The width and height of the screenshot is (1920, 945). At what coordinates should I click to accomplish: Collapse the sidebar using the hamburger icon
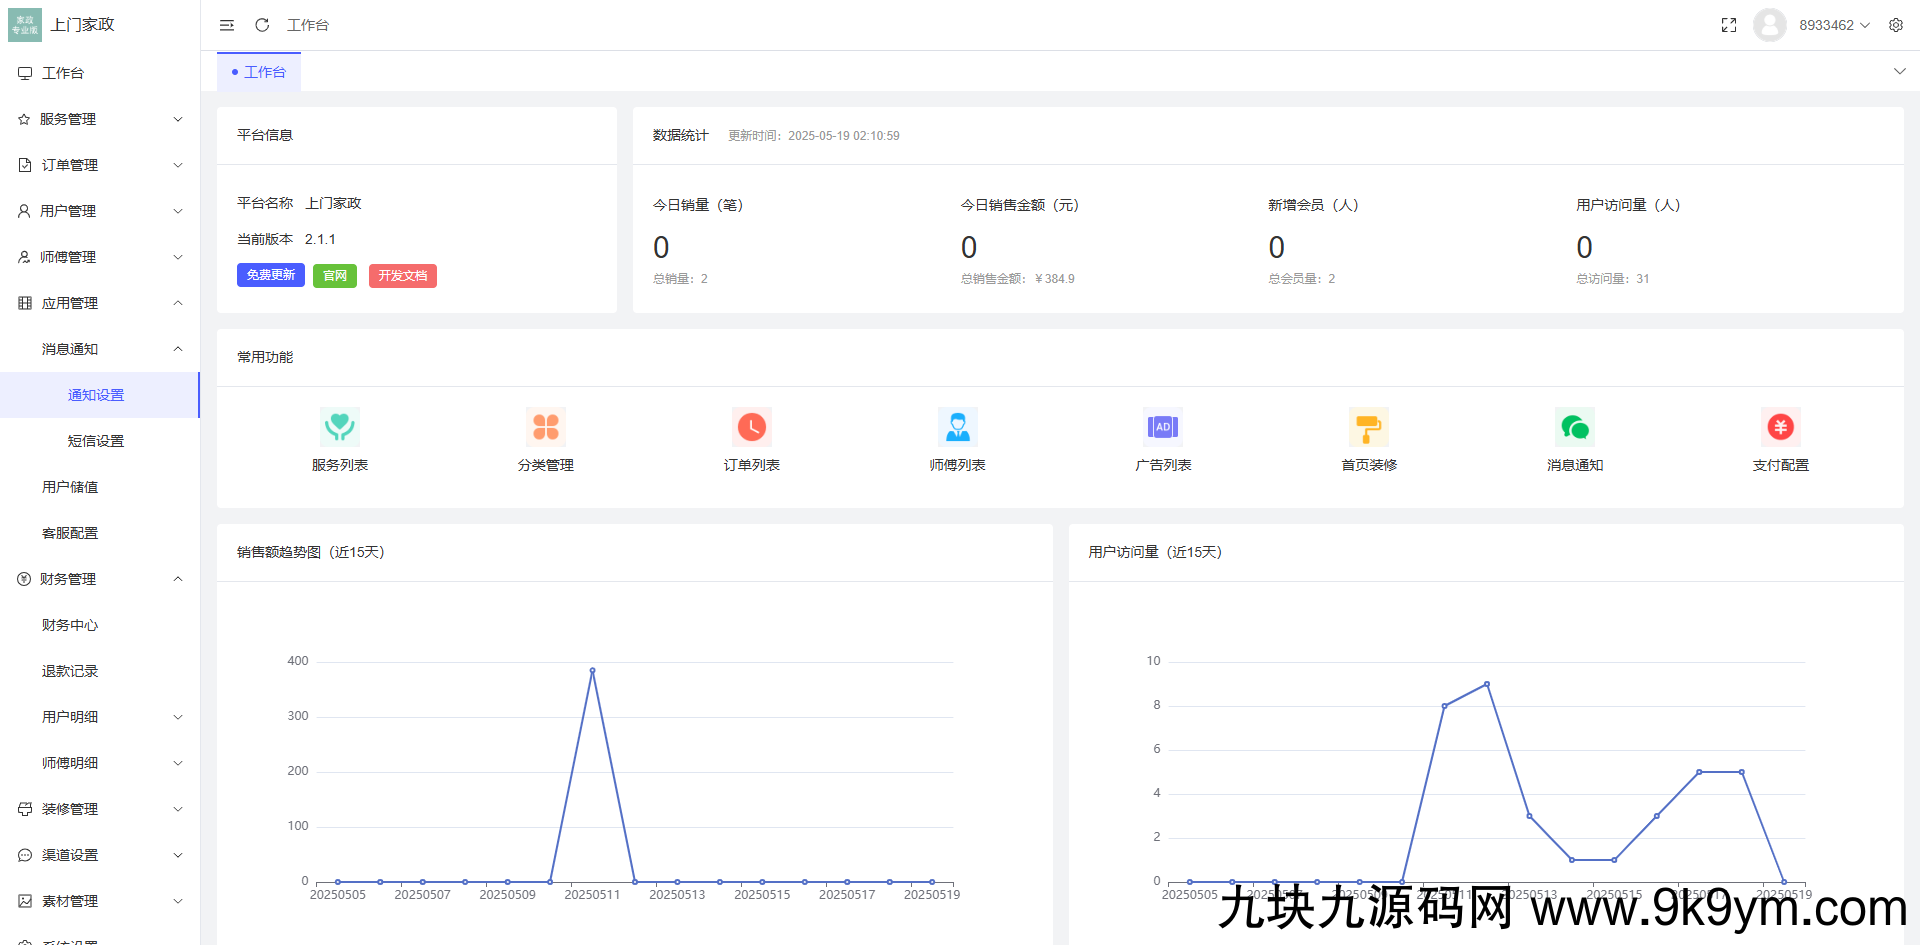coord(226,25)
